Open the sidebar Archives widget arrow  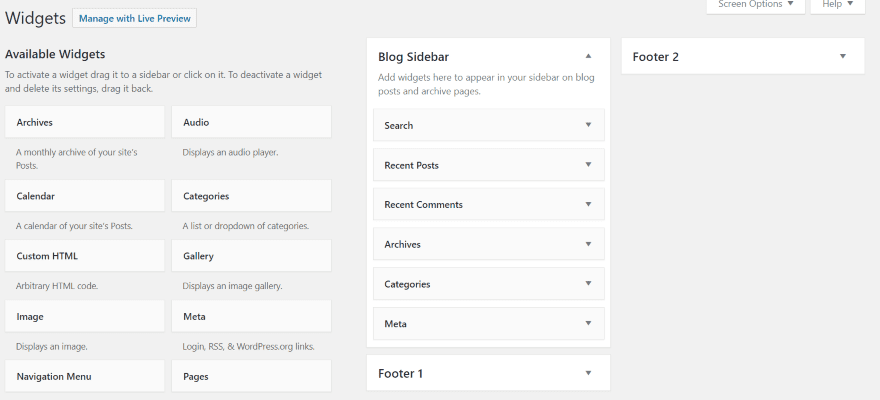tap(588, 244)
